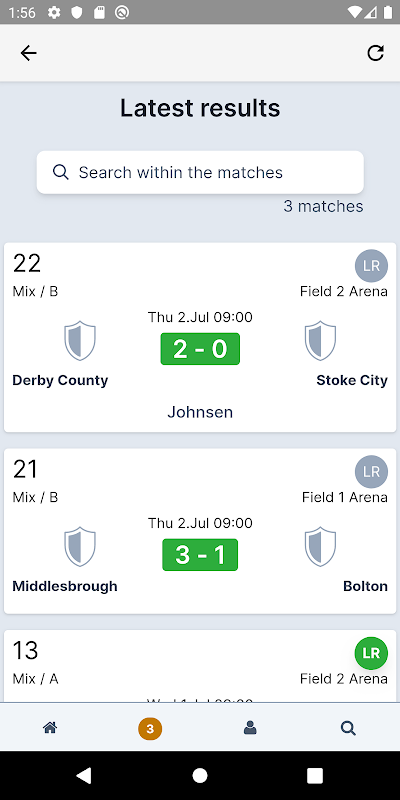This screenshot has height=800, width=400.
Task: Focus the Search within the matches field
Action: pos(200,172)
